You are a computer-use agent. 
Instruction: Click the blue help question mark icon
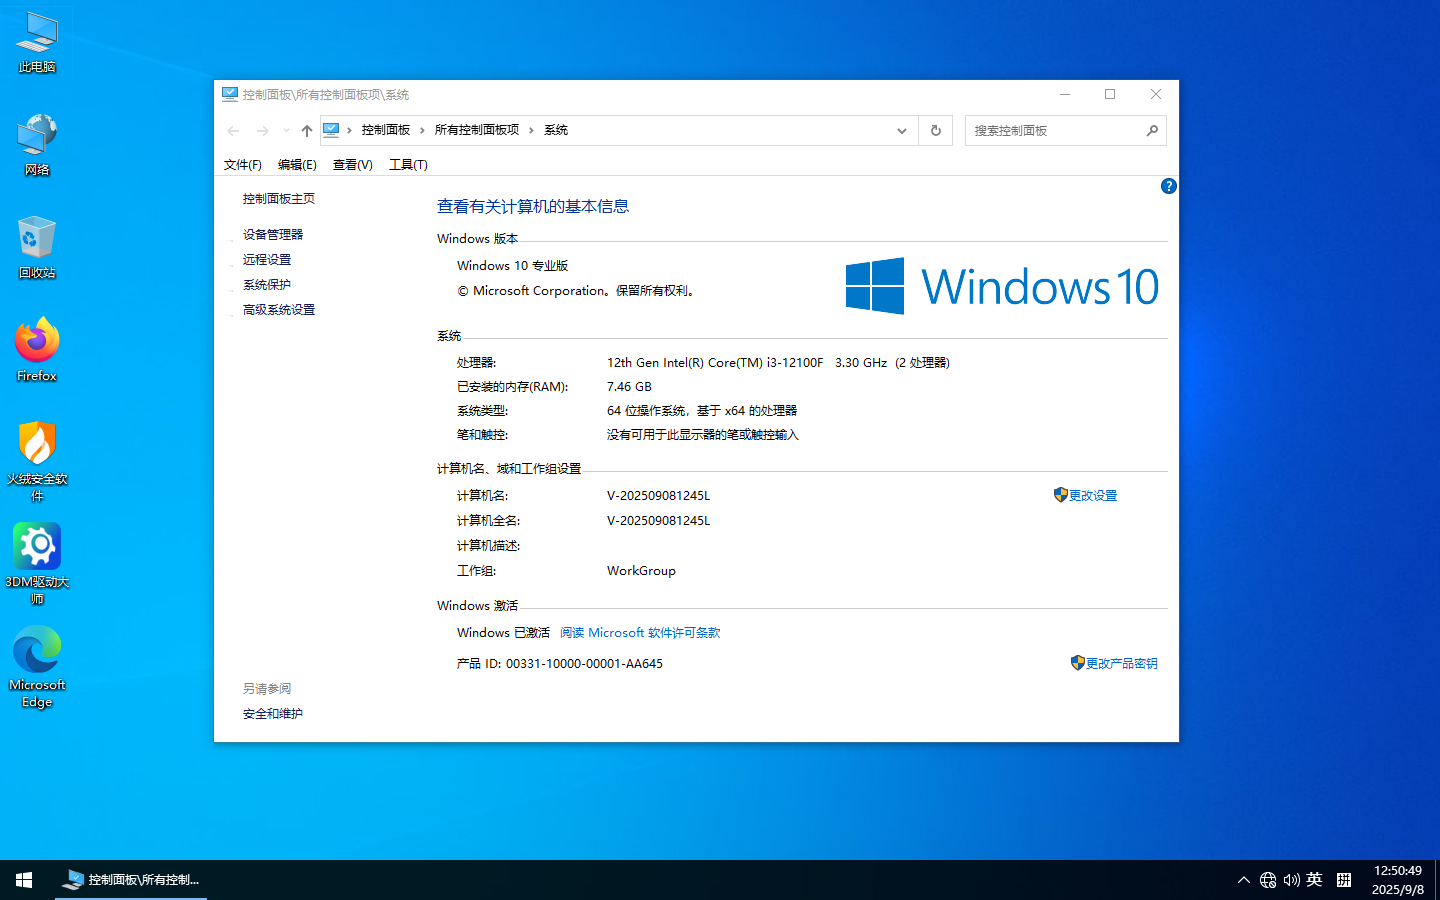click(x=1168, y=186)
